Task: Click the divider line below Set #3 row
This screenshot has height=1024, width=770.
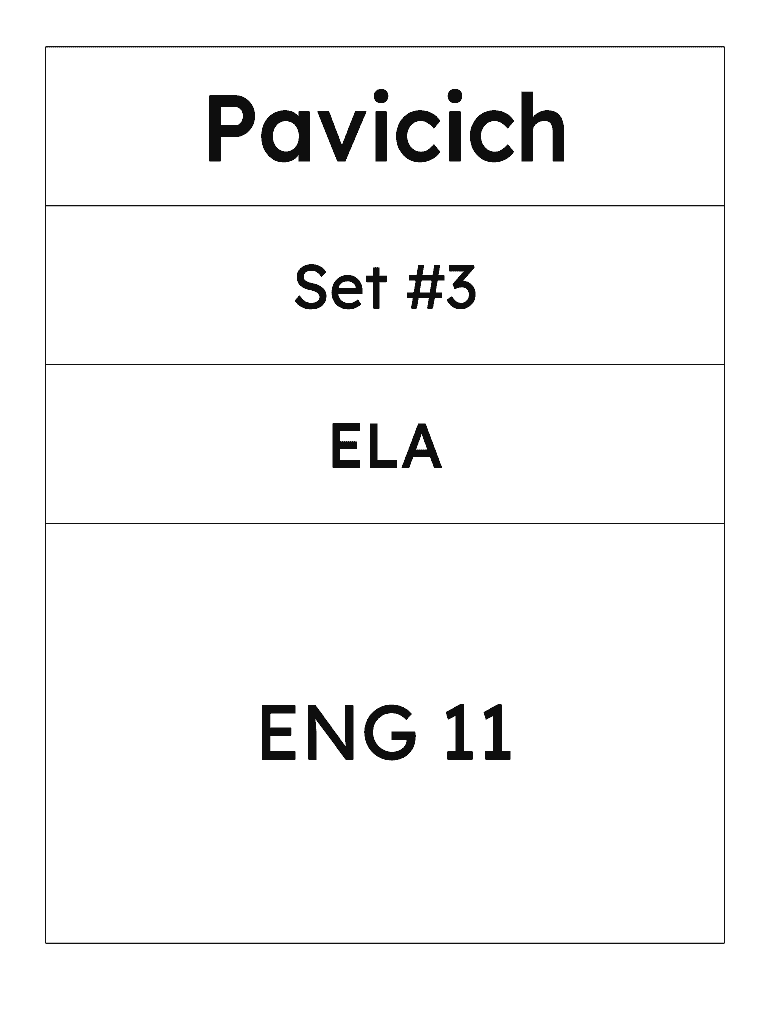Action: [385, 364]
